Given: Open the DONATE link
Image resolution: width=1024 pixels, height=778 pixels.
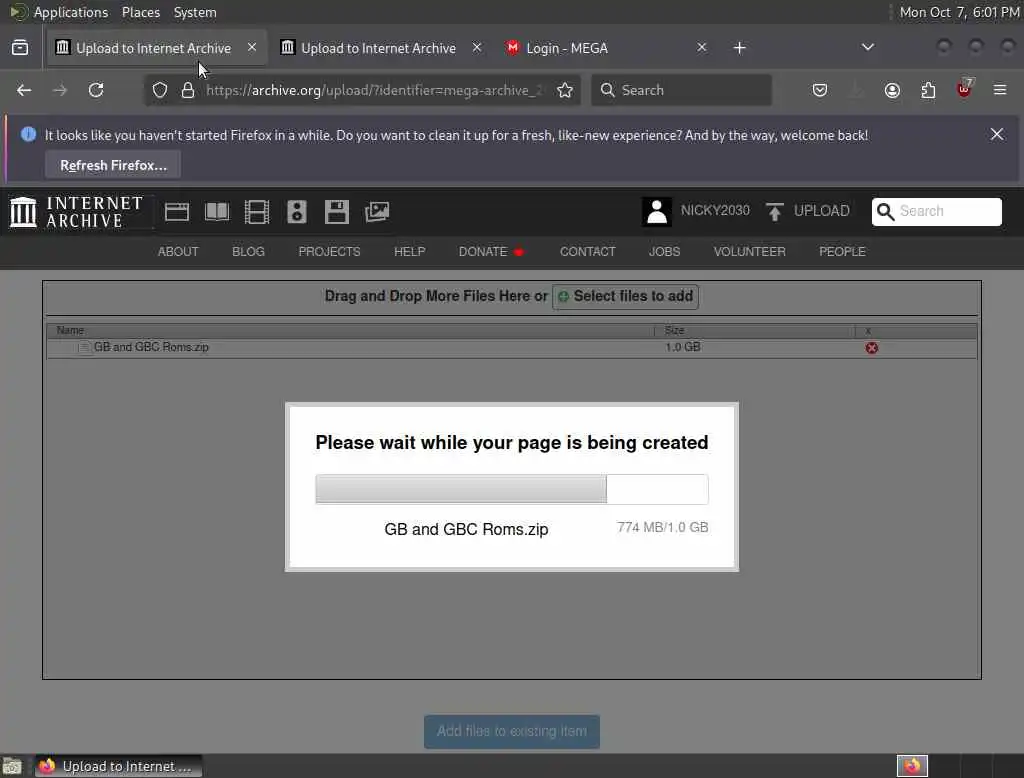Looking at the screenshot, I should pyautogui.click(x=490, y=251).
